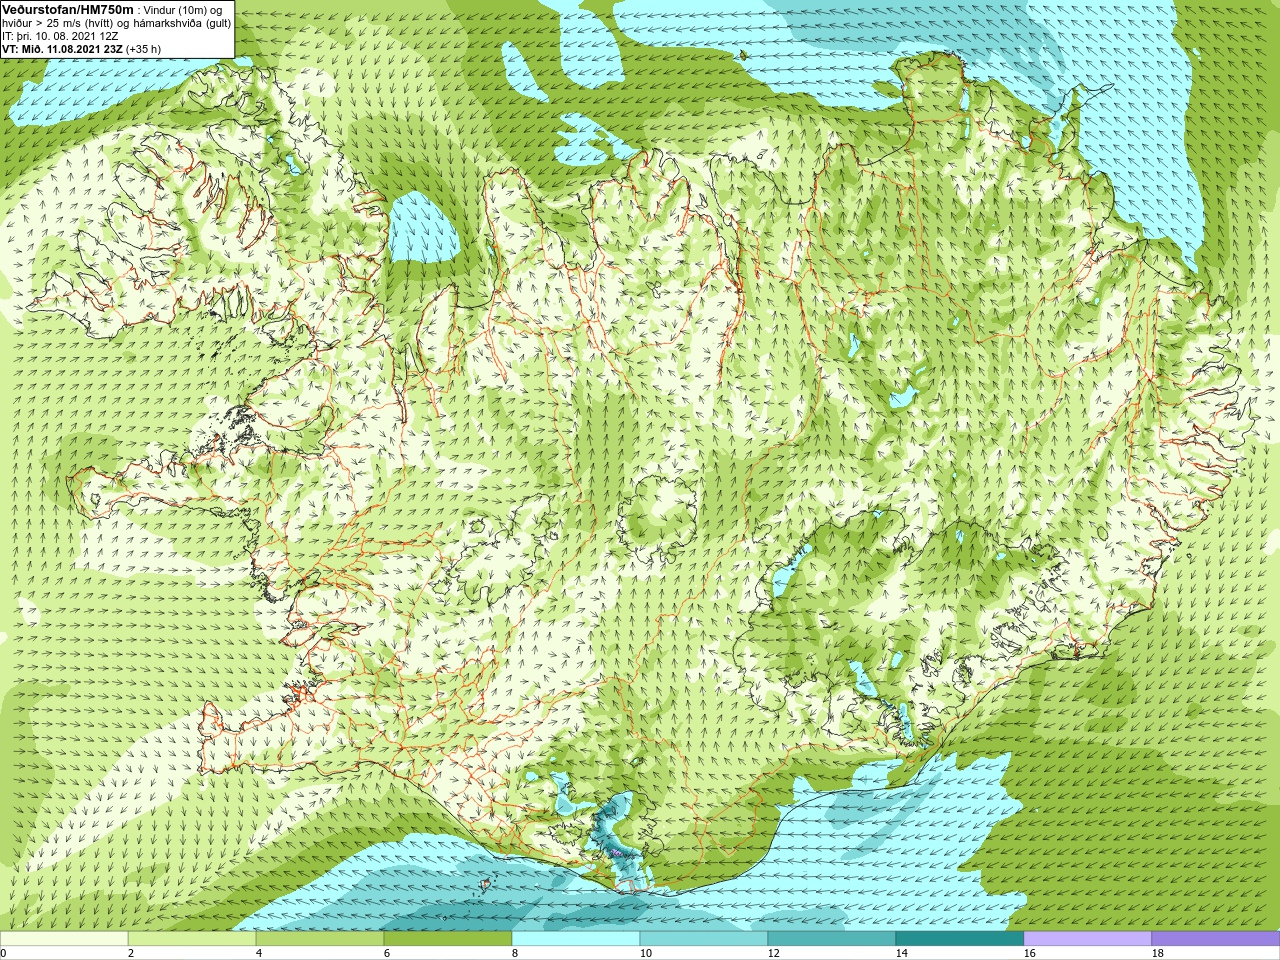Viewport: 1280px width, 960px height.
Task: Click the lavender 16–18 m/s legend swatch
Action: coord(1088,939)
